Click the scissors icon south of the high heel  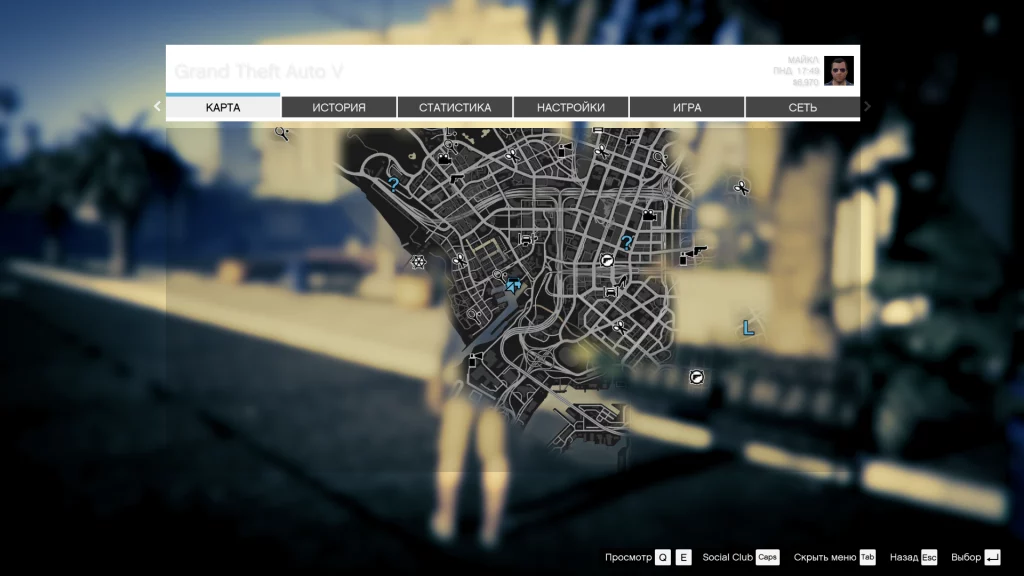pos(619,327)
